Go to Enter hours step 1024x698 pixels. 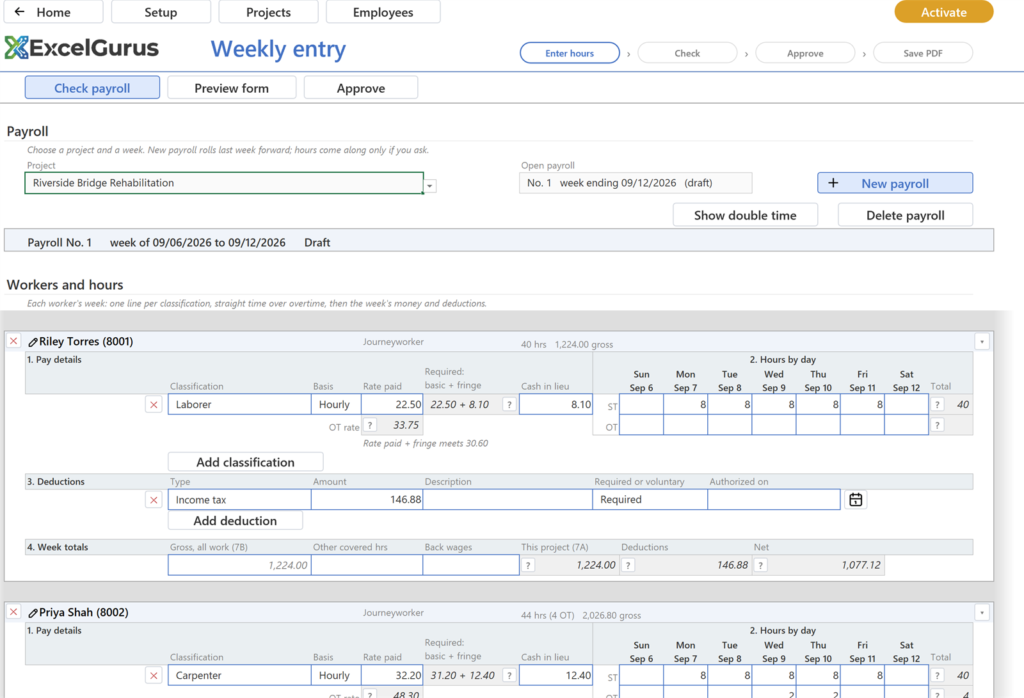click(569, 53)
